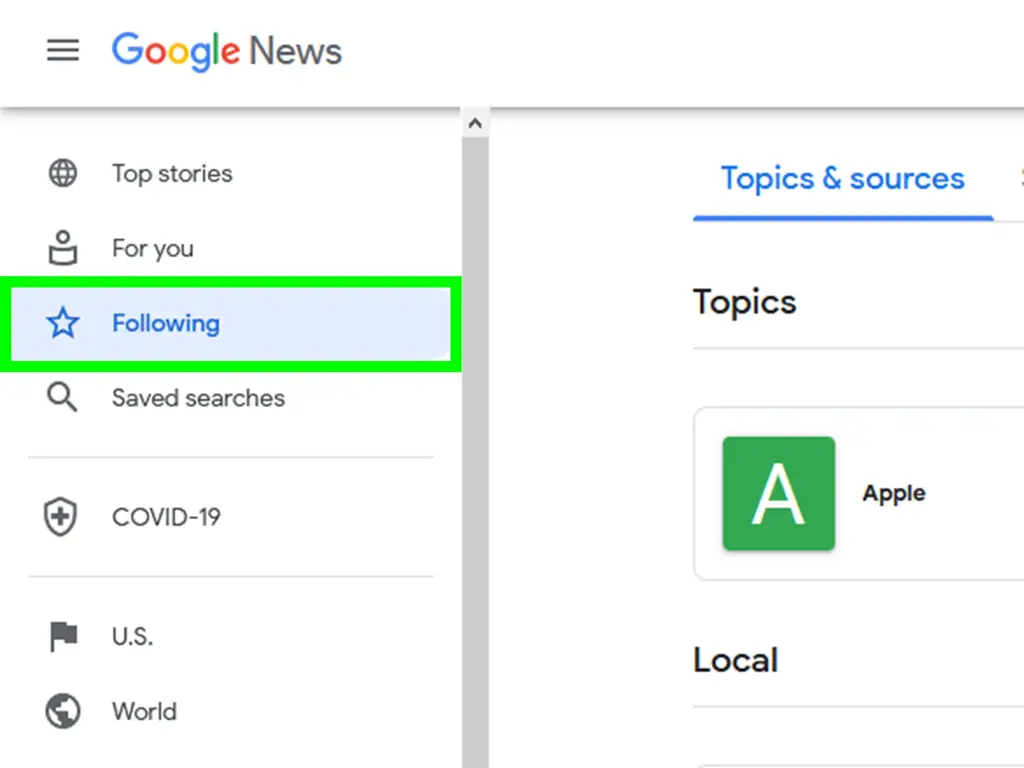
Task: Click the star icon beside Following
Action: [x=63, y=323]
